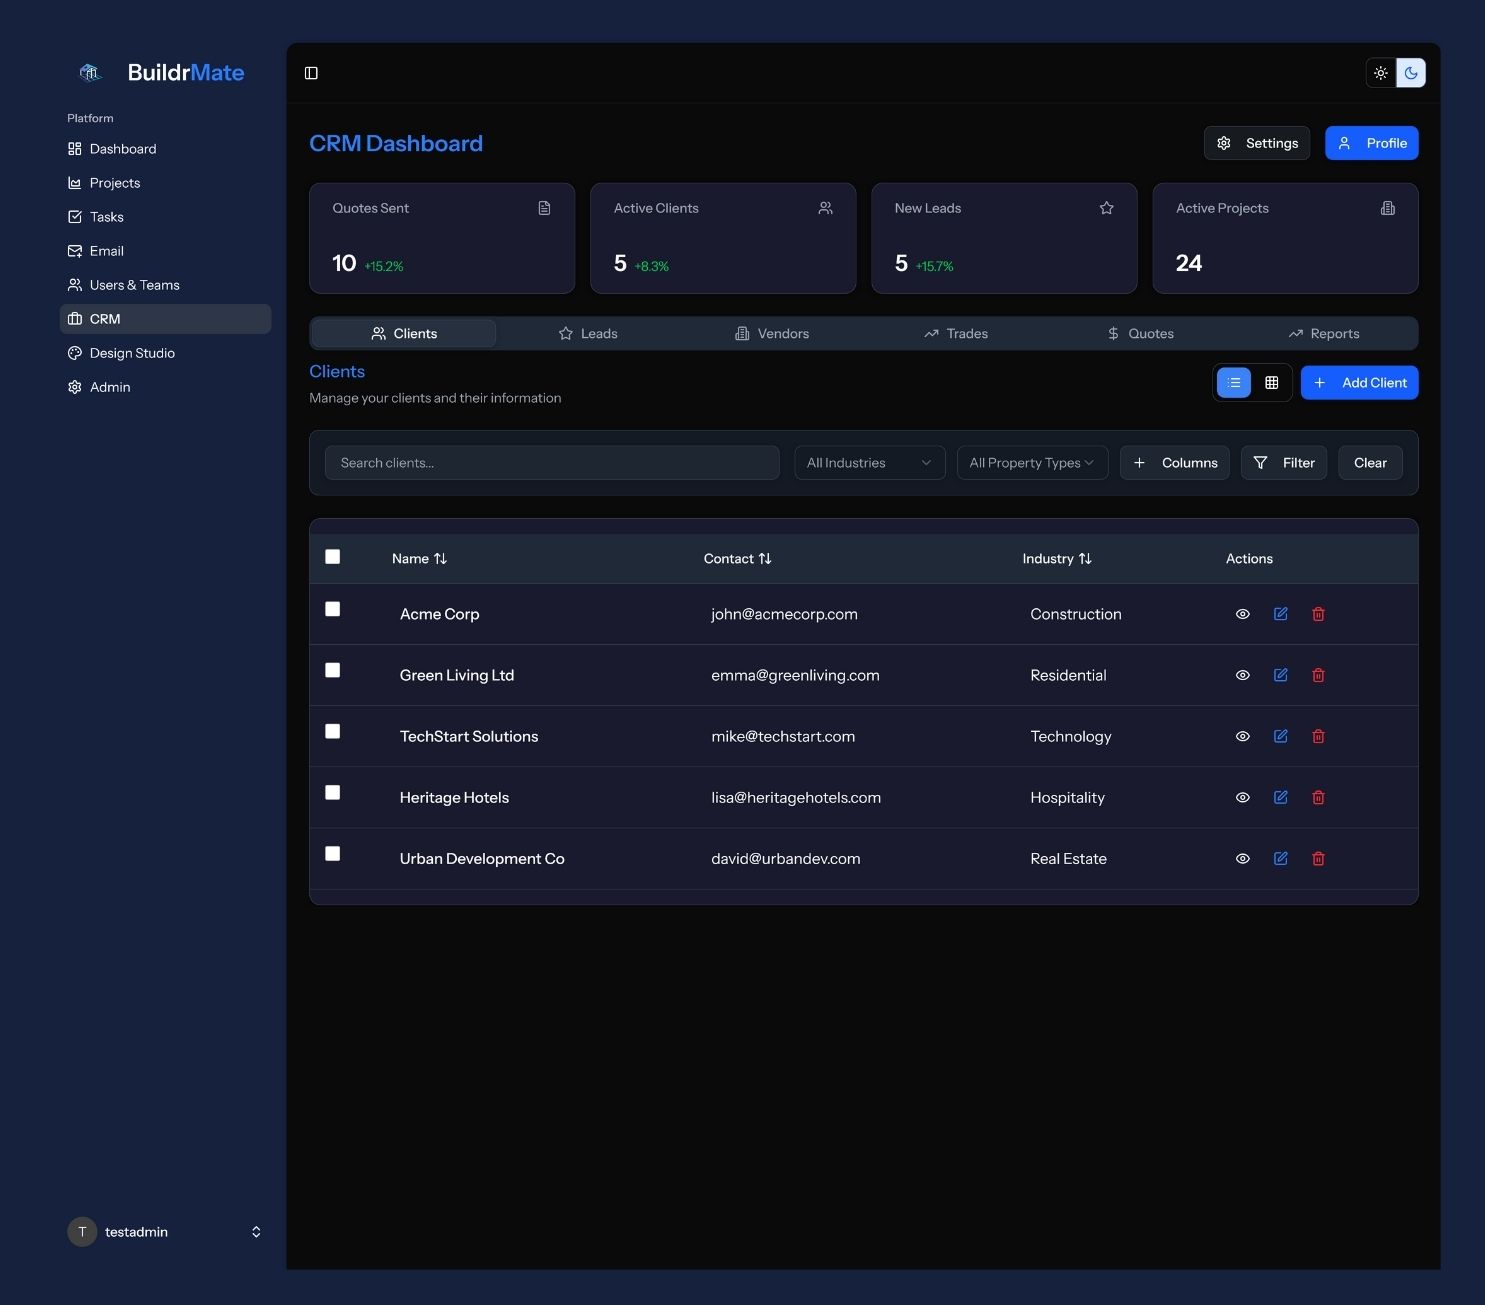Switch to the grid view icon

coord(1272,382)
